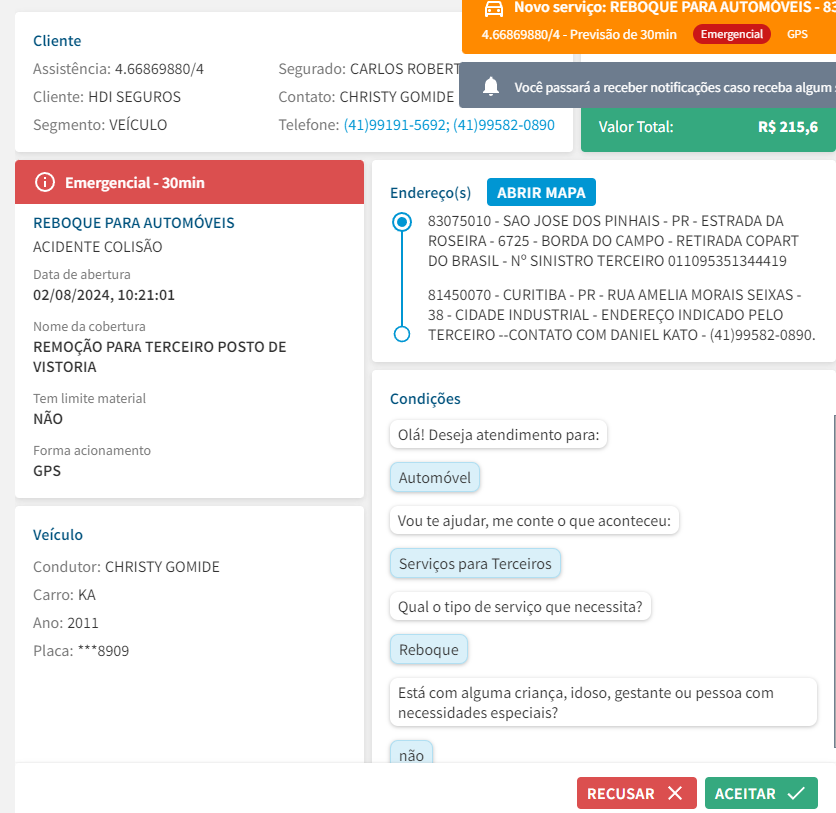Select the destination marker on the address route
The width and height of the screenshot is (836, 813).
click(x=402, y=334)
